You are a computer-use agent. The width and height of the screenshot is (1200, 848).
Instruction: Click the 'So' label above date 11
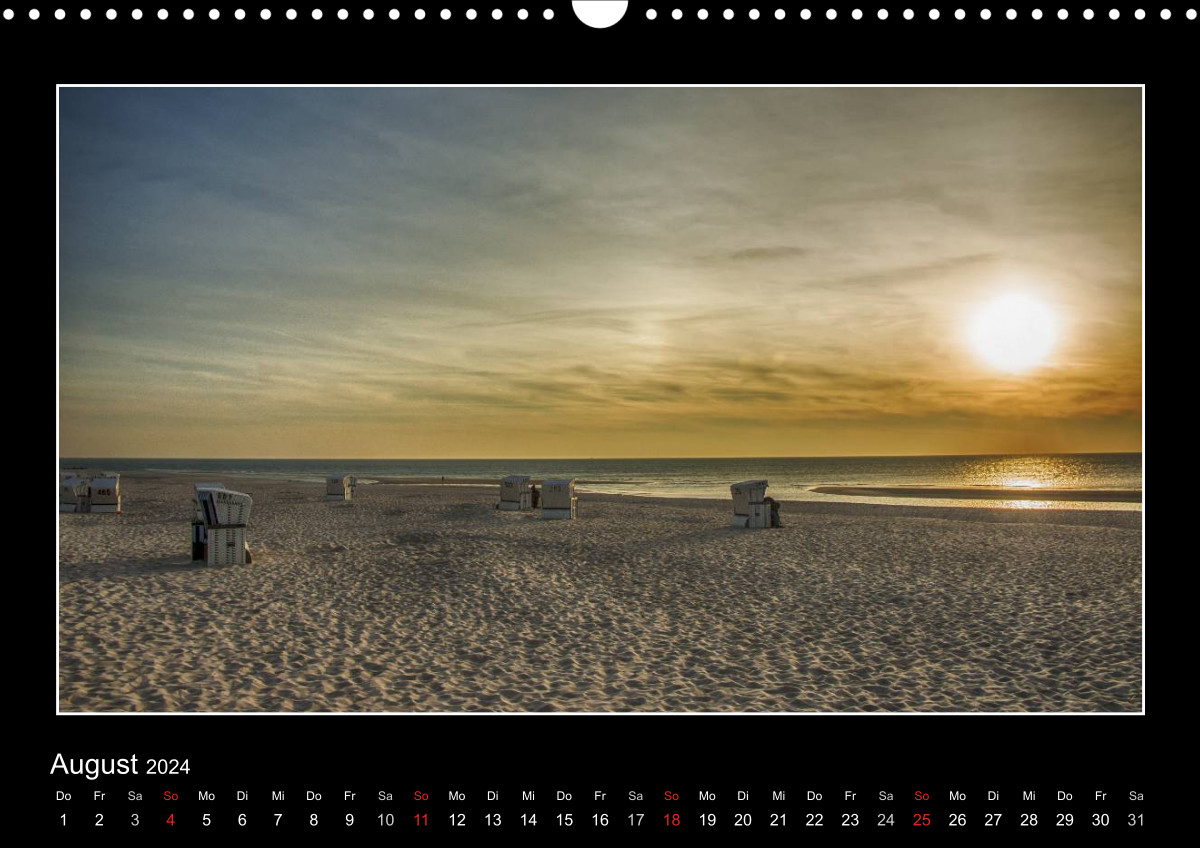pyautogui.click(x=421, y=796)
